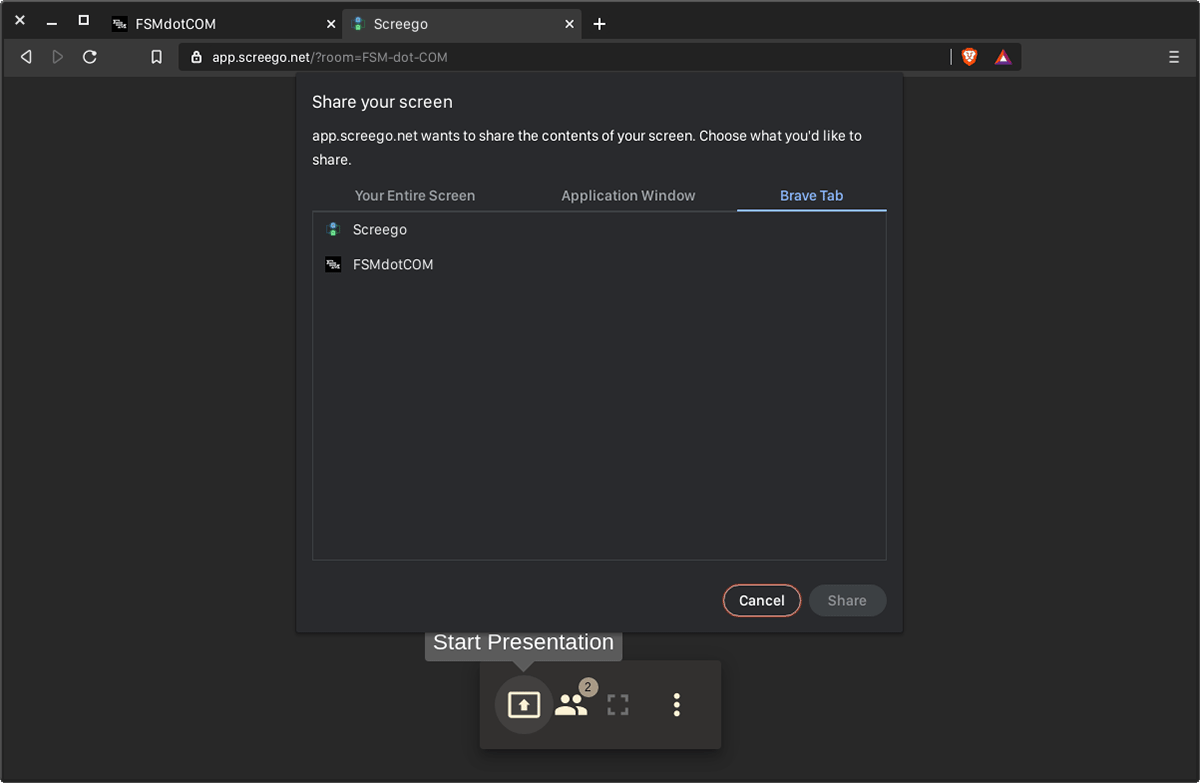The height and width of the screenshot is (783, 1200).
Task: Close the Screego browser tab
Action: [x=570, y=24]
